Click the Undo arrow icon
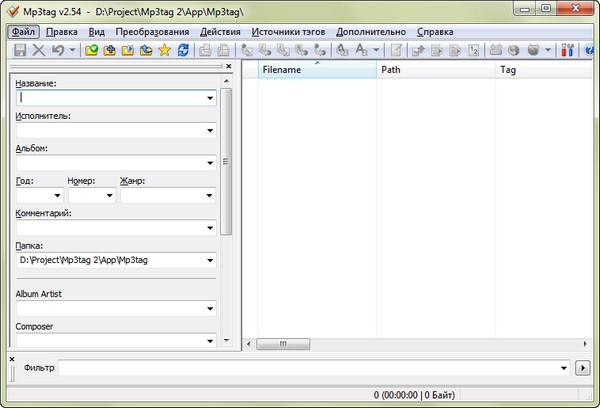This screenshot has height=408, width=600. click(58, 50)
